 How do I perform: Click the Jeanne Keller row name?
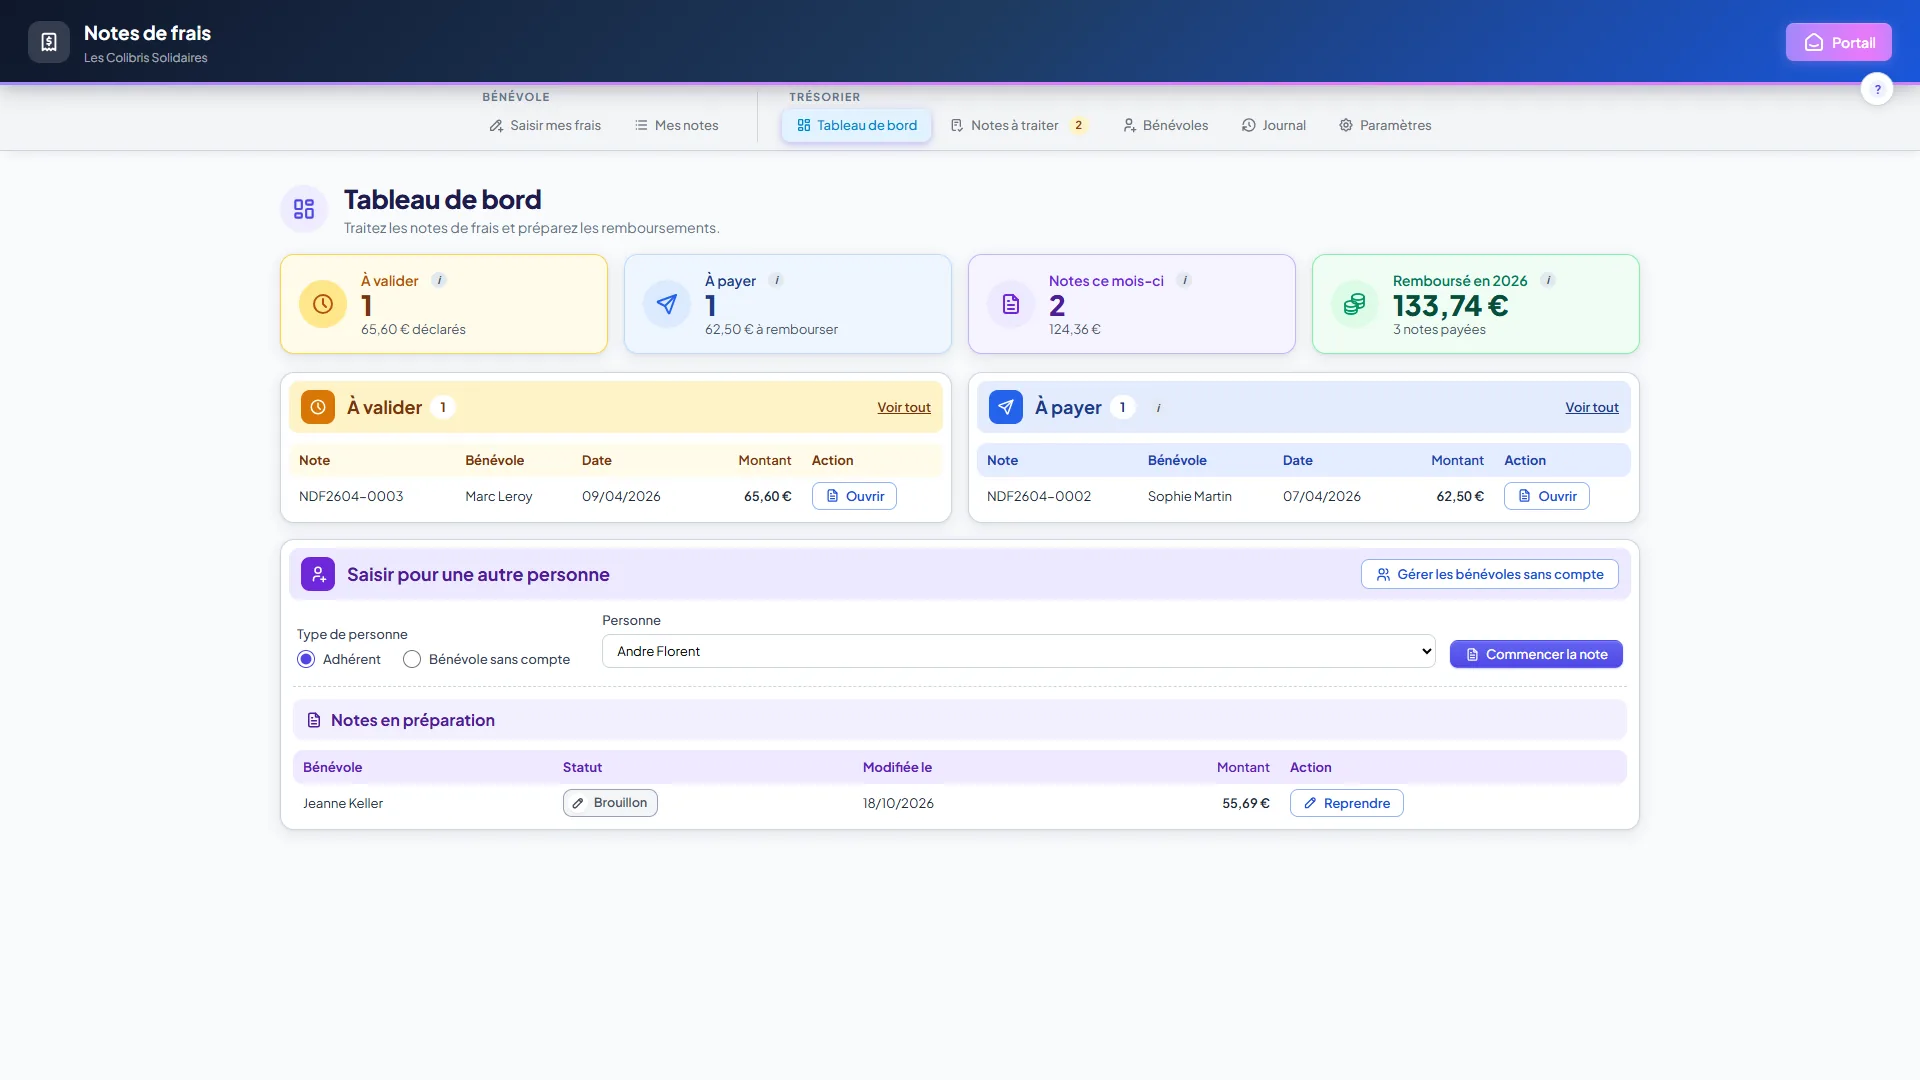click(x=343, y=803)
